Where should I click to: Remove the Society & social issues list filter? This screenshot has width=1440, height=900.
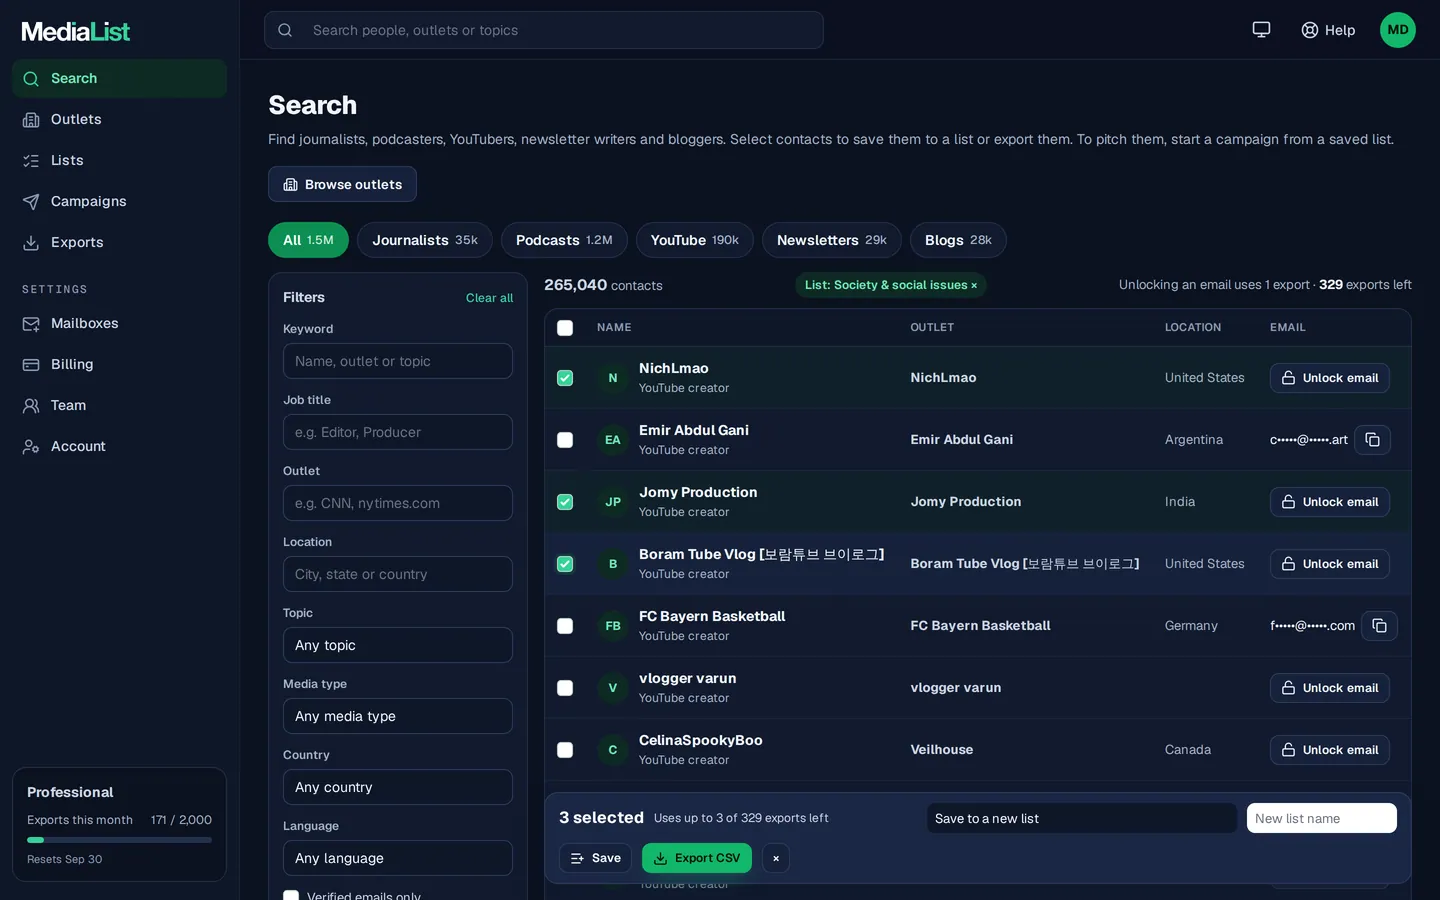click(x=974, y=286)
